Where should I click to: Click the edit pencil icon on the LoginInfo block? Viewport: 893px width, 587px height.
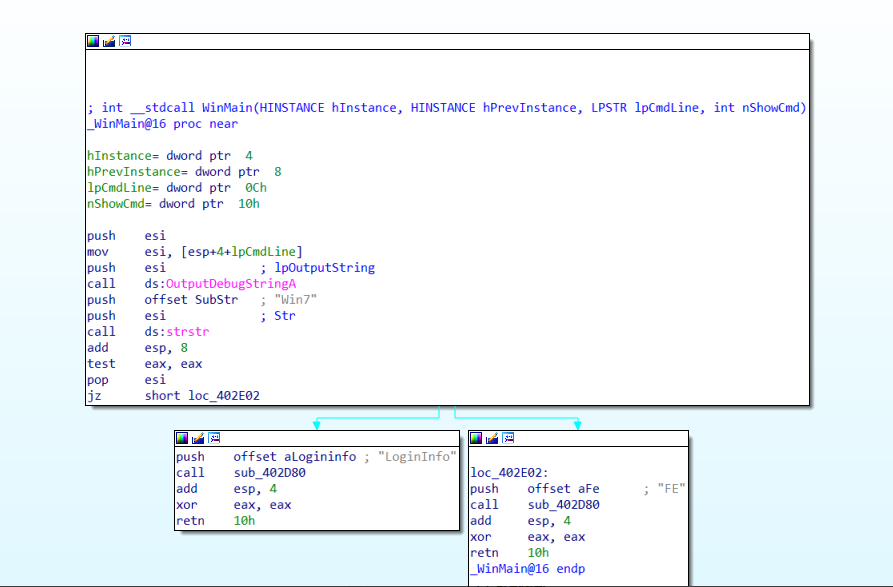pos(198,437)
